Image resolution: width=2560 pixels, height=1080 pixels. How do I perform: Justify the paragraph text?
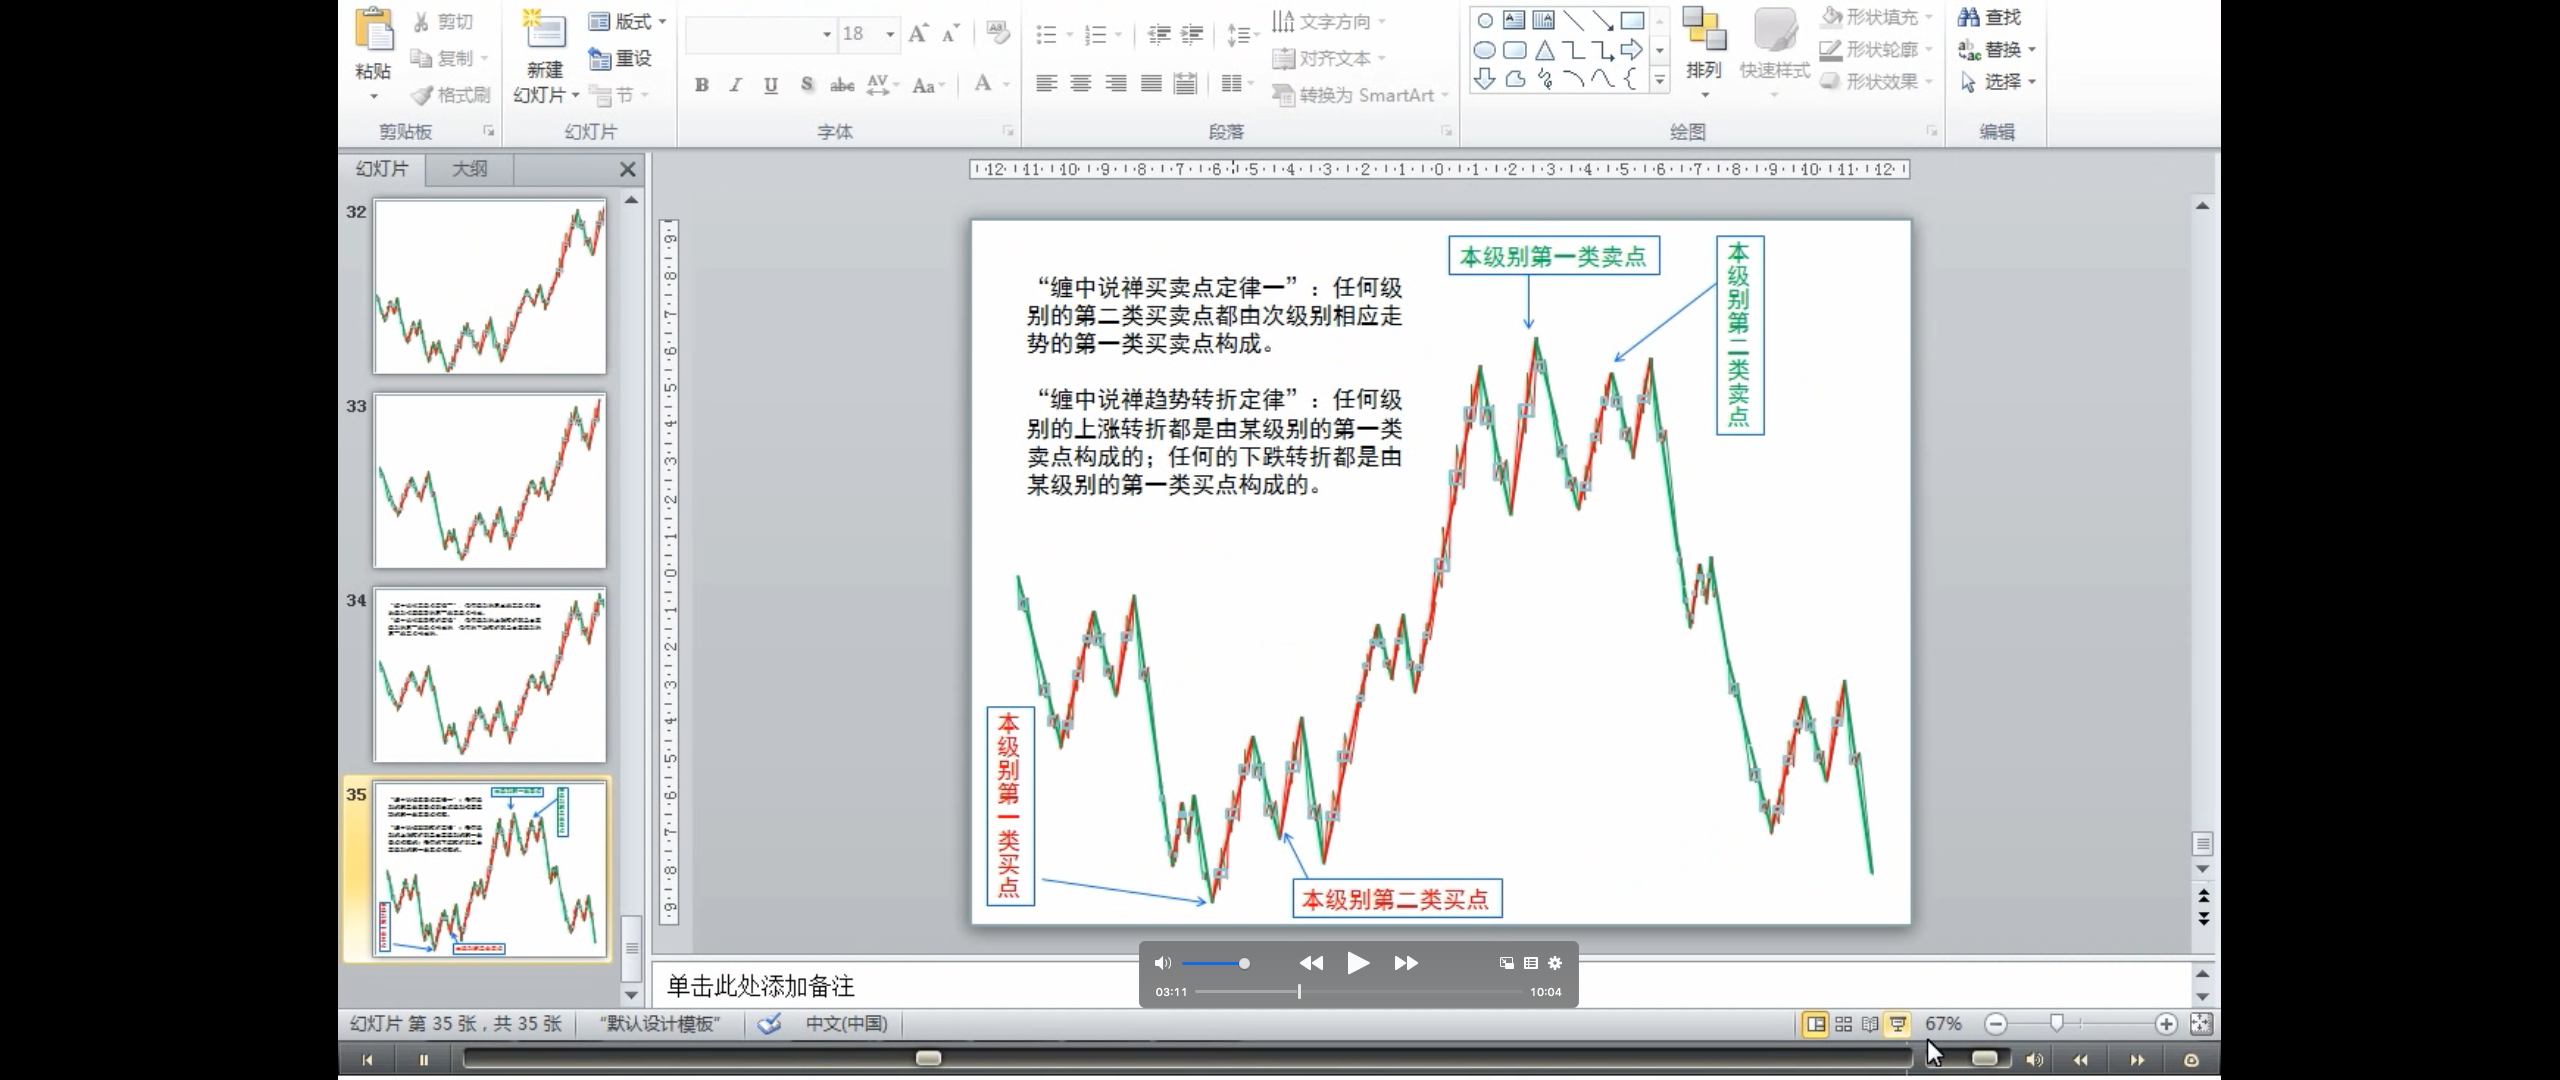1151,84
